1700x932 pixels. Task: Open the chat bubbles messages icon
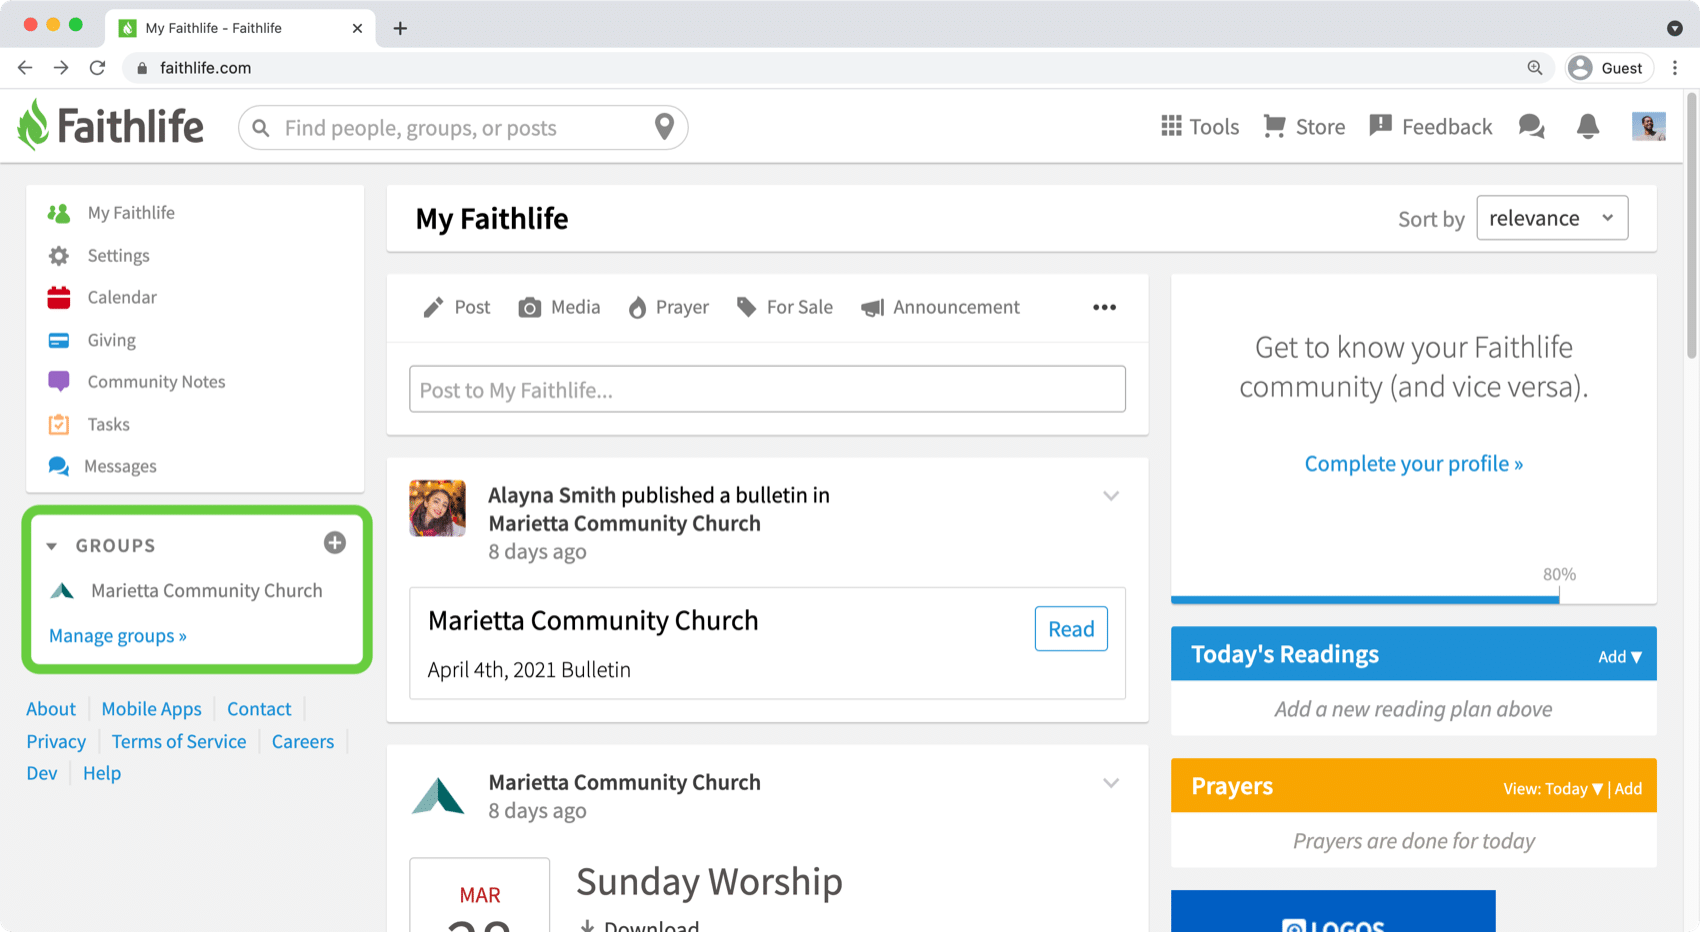click(1531, 127)
